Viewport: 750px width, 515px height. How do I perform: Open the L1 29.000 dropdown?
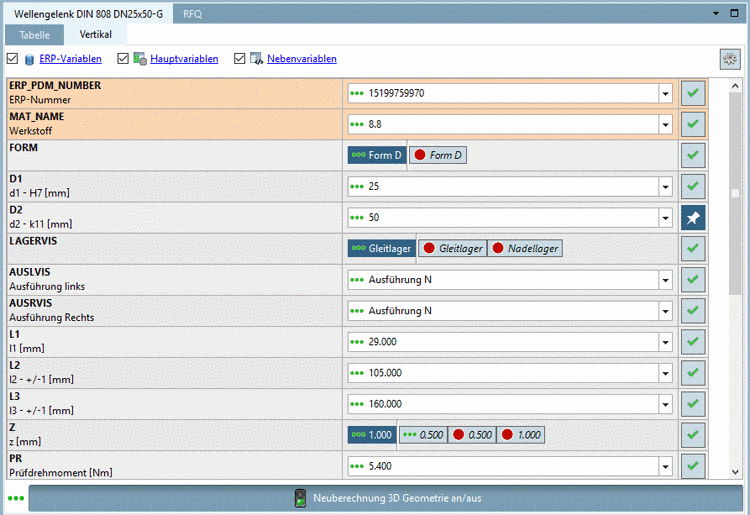click(x=665, y=342)
